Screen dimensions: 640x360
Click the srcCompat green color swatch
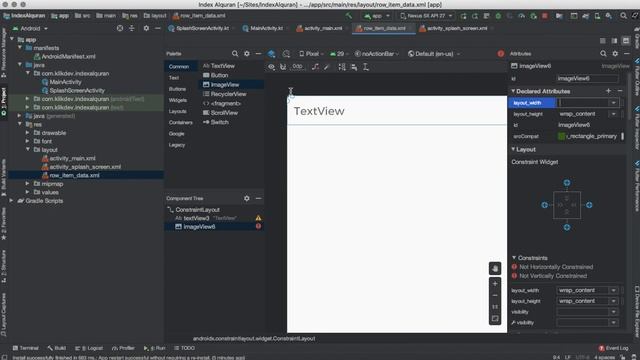tap(561, 136)
